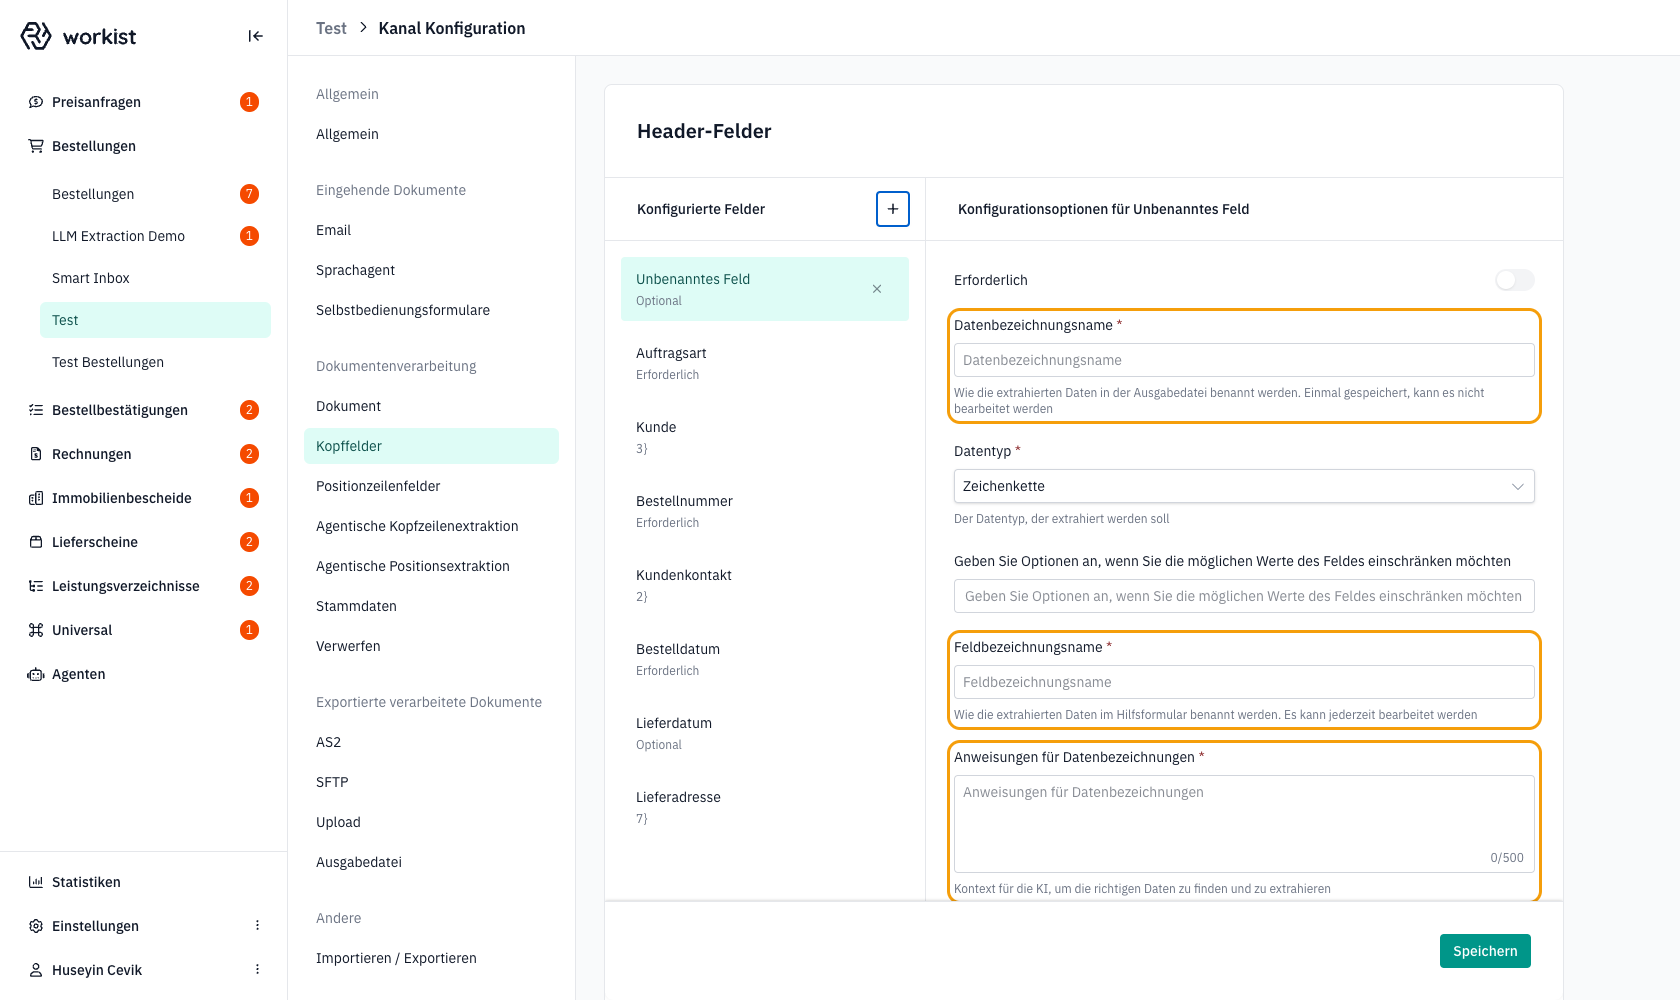The image size is (1680, 1000).
Task: Click the LLM Extraction Demo badge
Action: pyautogui.click(x=250, y=236)
